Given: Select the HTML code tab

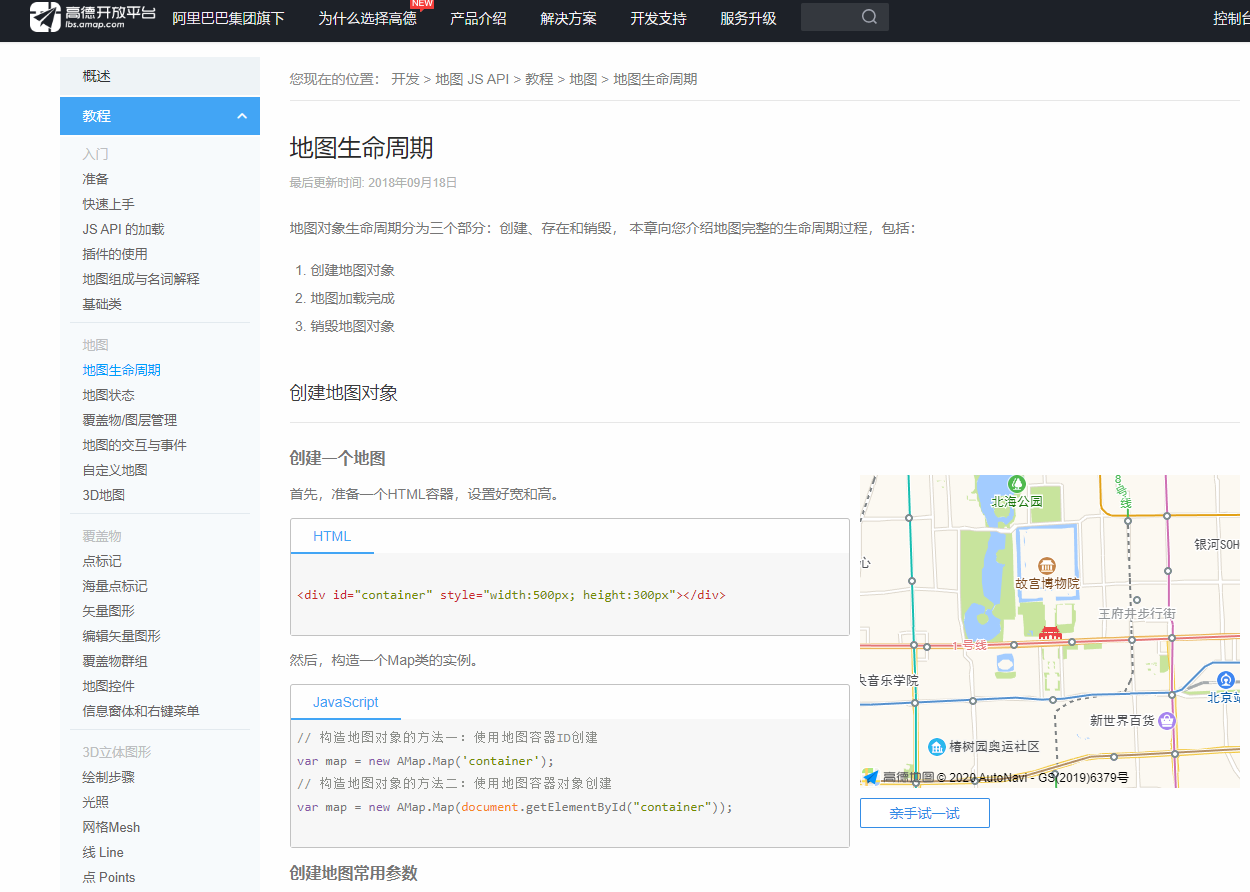Looking at the screenshot, I should coord(332,536).
